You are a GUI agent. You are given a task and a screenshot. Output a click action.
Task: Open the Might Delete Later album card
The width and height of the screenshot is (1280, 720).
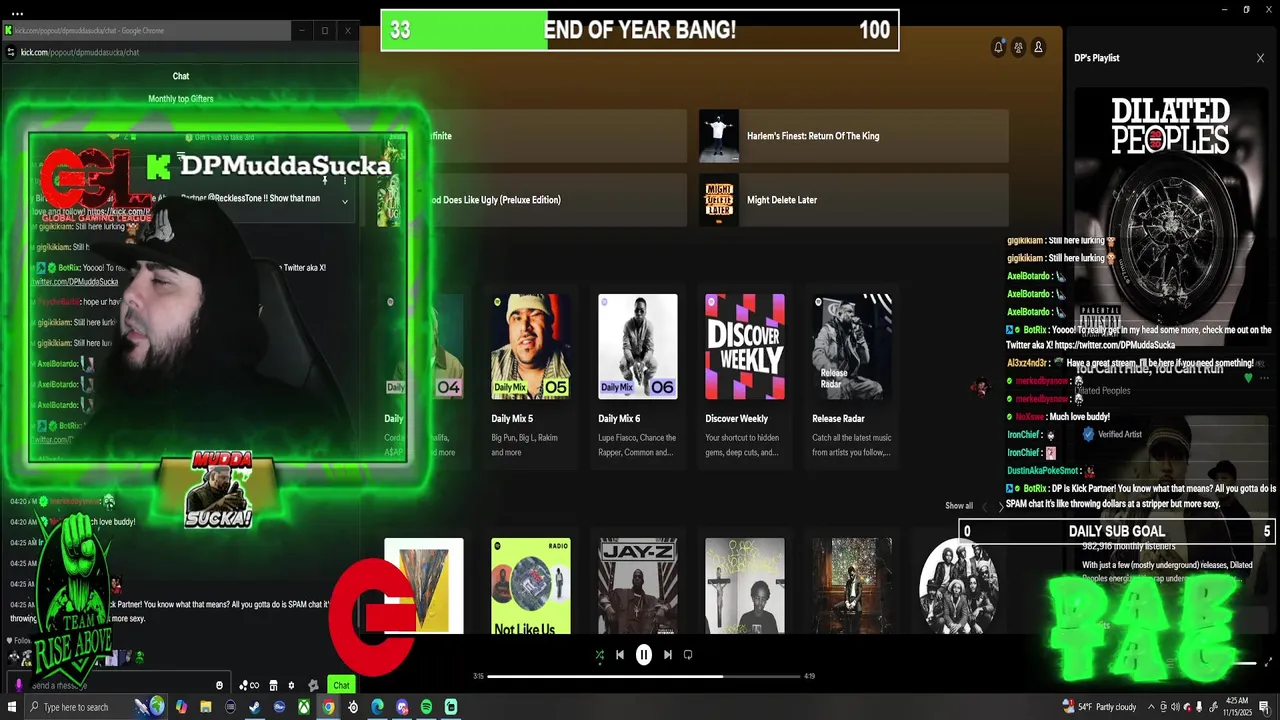[x=853, y=200]
